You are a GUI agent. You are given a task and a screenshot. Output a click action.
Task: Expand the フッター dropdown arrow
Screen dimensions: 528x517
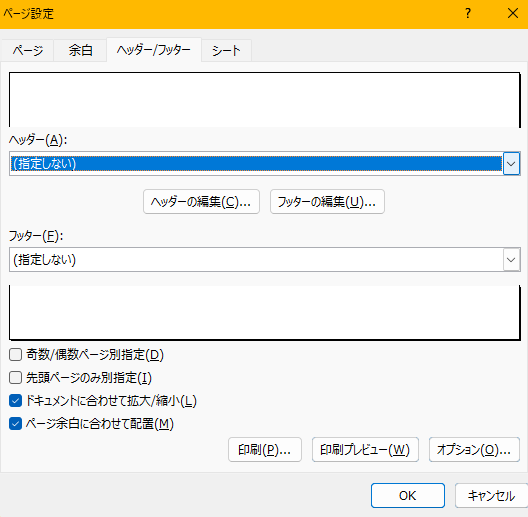(x=511, y=260)
